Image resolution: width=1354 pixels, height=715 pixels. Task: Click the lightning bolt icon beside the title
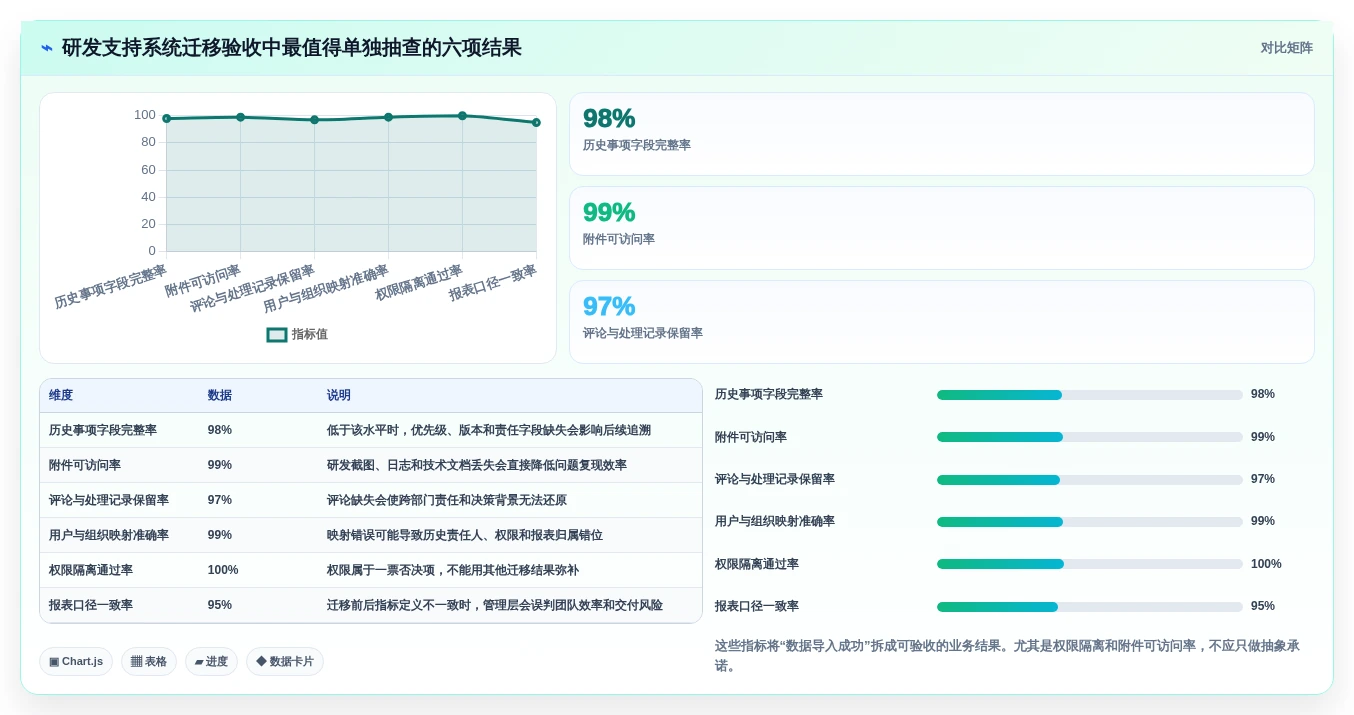pyautogui.click(x=47, y=48)
